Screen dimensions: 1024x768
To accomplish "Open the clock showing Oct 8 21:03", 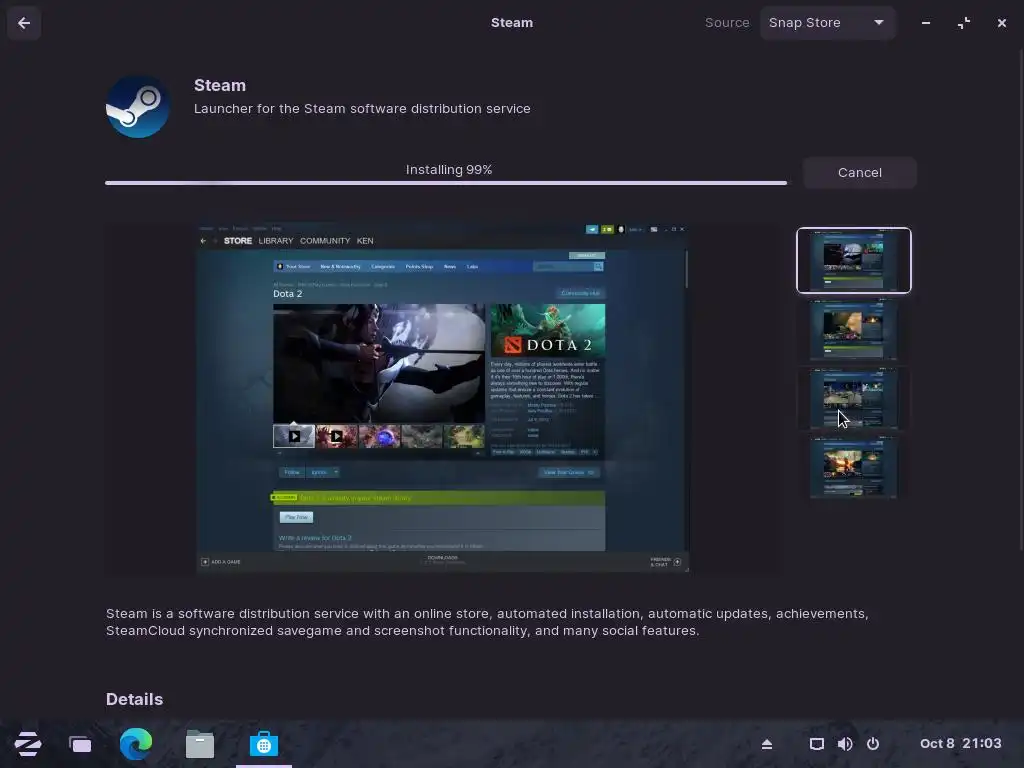I will point(961,744).
